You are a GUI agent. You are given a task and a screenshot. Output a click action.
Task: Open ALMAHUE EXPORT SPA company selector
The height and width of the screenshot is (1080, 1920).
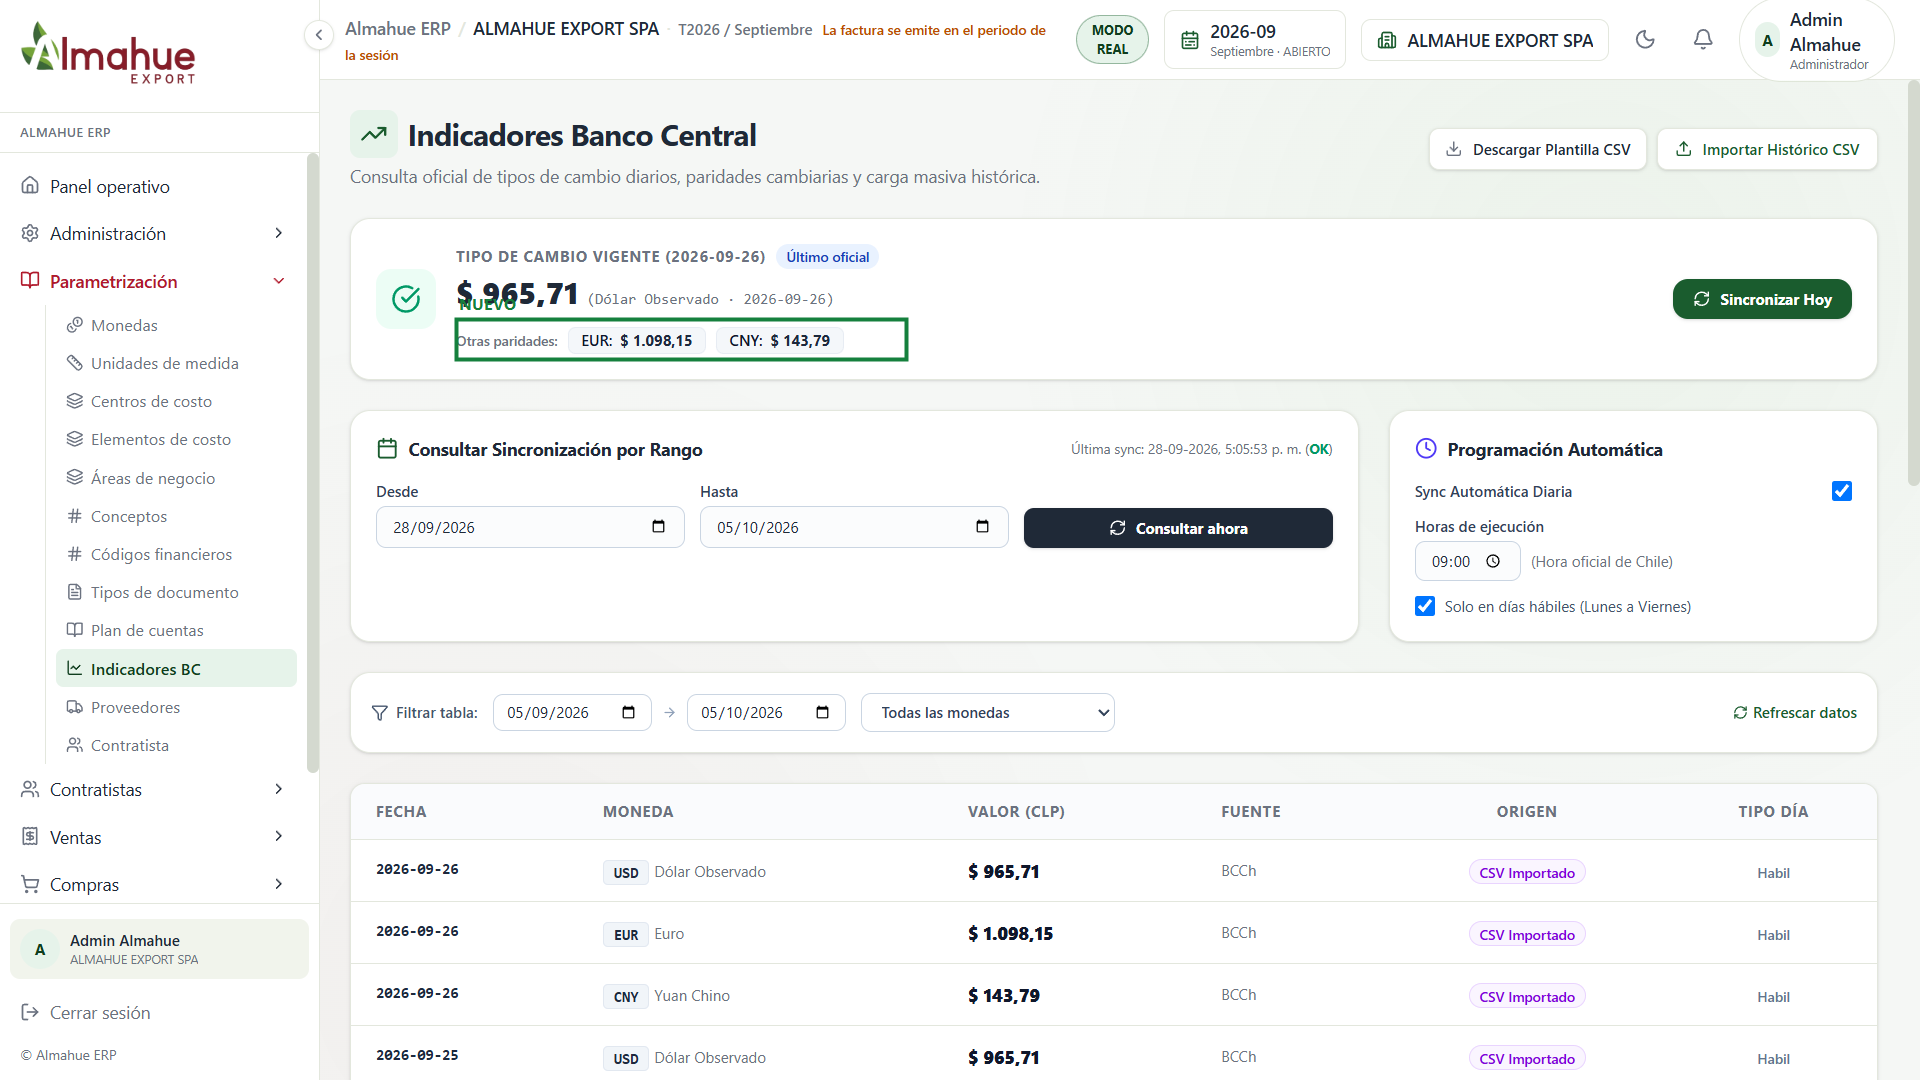(x=1484, y=40)
